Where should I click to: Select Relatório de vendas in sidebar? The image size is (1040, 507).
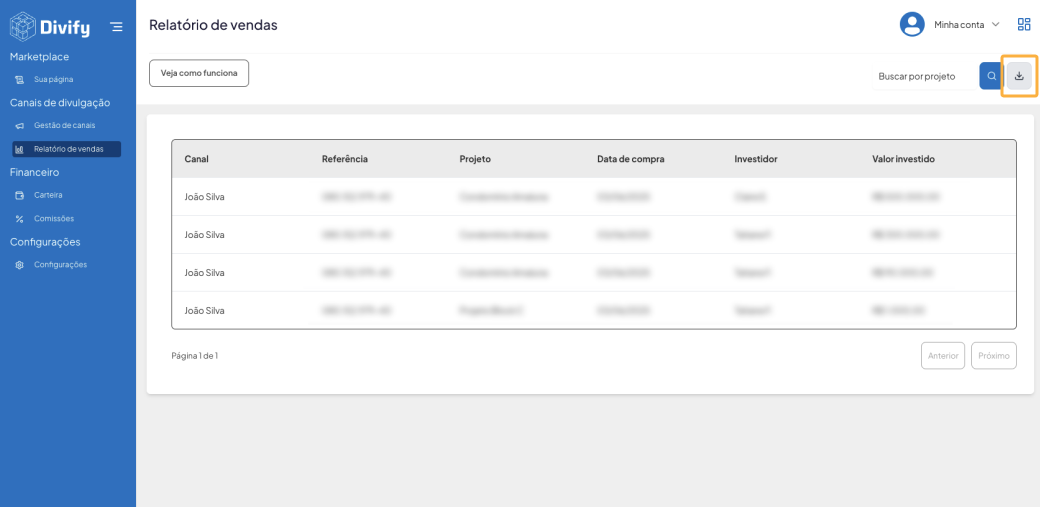click(67, 149)
